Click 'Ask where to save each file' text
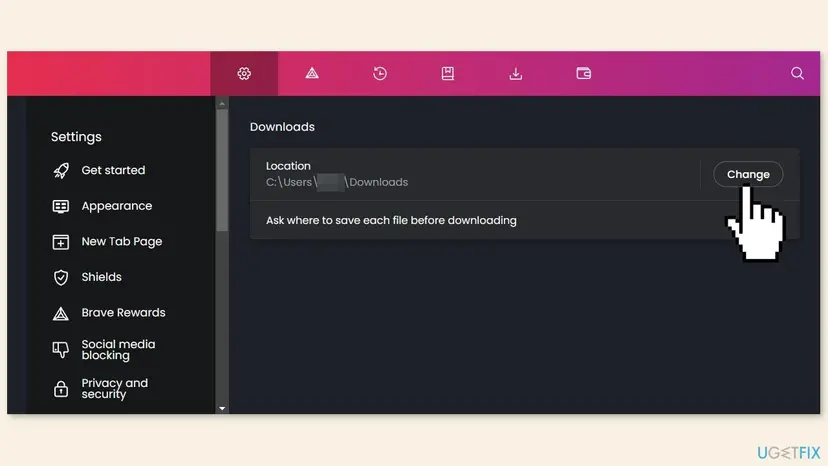 tap(391, 220)
